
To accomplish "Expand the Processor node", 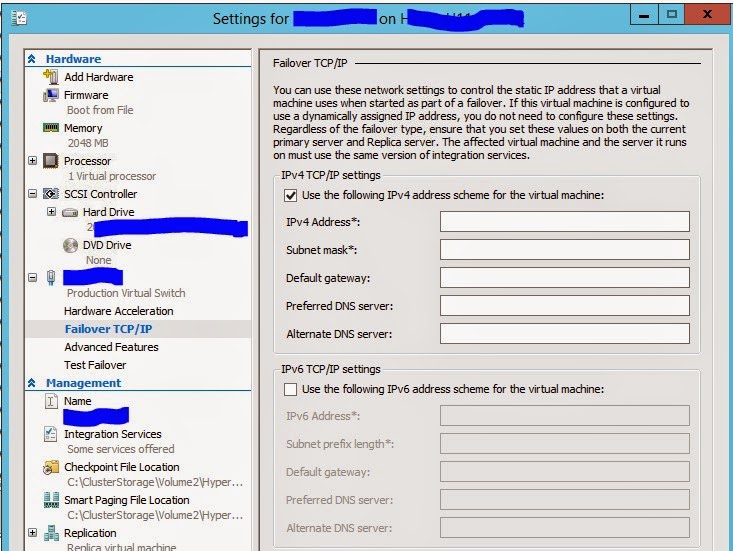I will (x=32, y=161).
